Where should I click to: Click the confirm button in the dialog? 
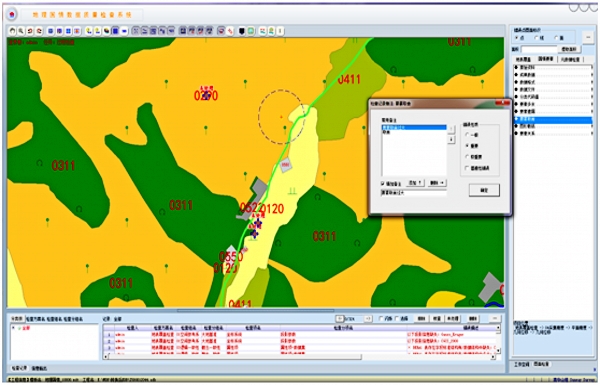click(x=484, y=190)
